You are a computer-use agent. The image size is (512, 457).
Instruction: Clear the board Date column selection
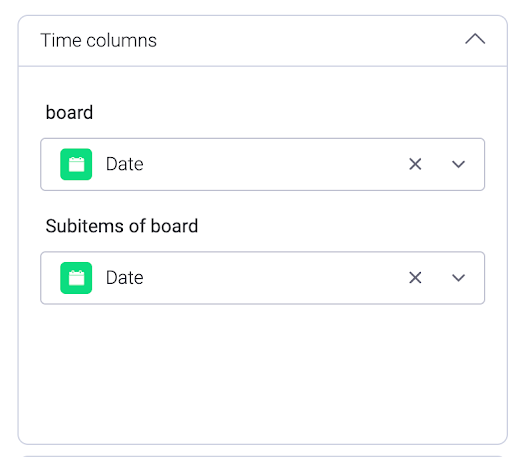click(x=415, y=164)
